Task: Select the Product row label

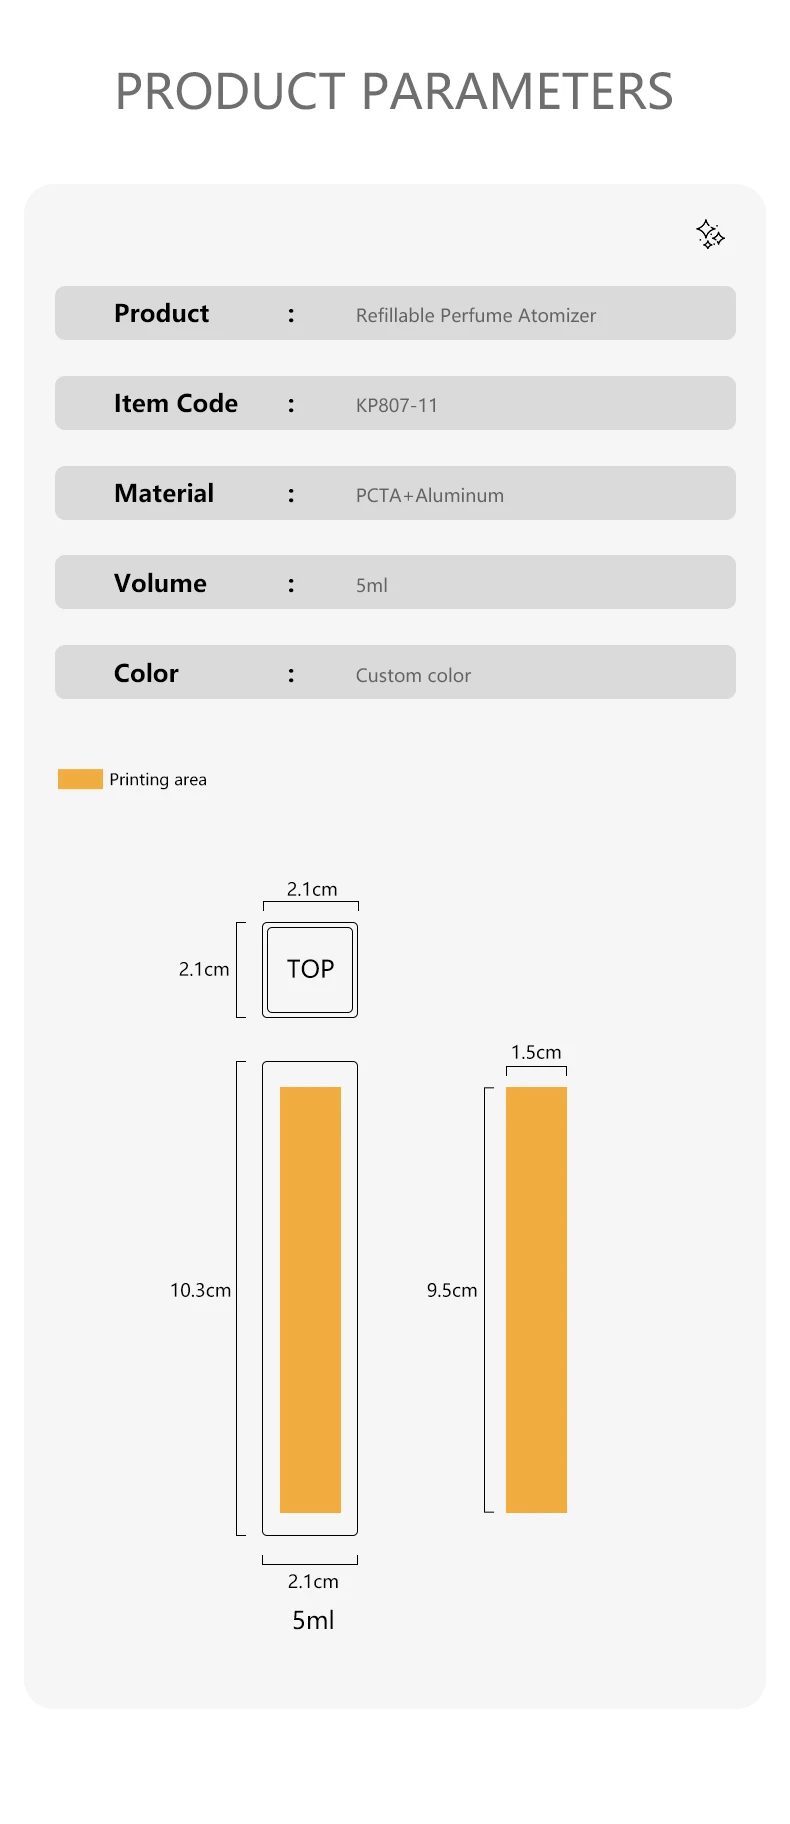Action: [x=161, y=313]
